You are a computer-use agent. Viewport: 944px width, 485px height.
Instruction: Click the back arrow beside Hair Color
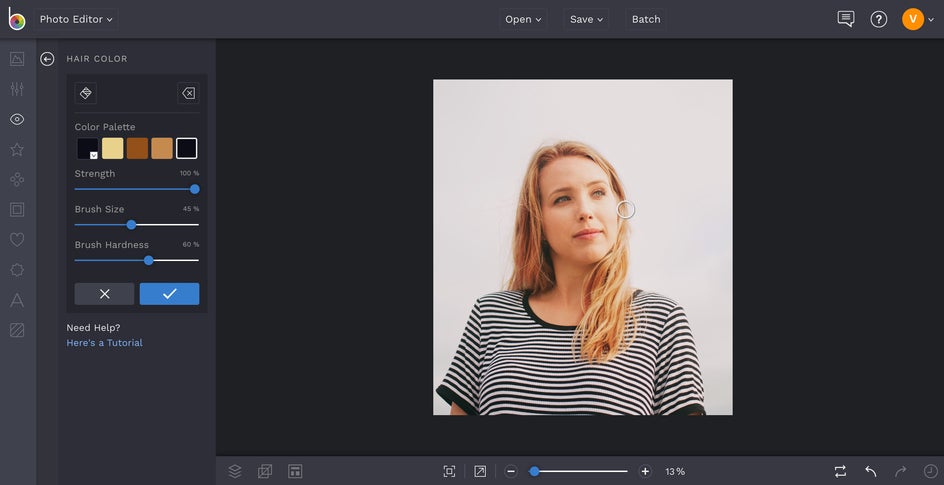coord(47,59)
